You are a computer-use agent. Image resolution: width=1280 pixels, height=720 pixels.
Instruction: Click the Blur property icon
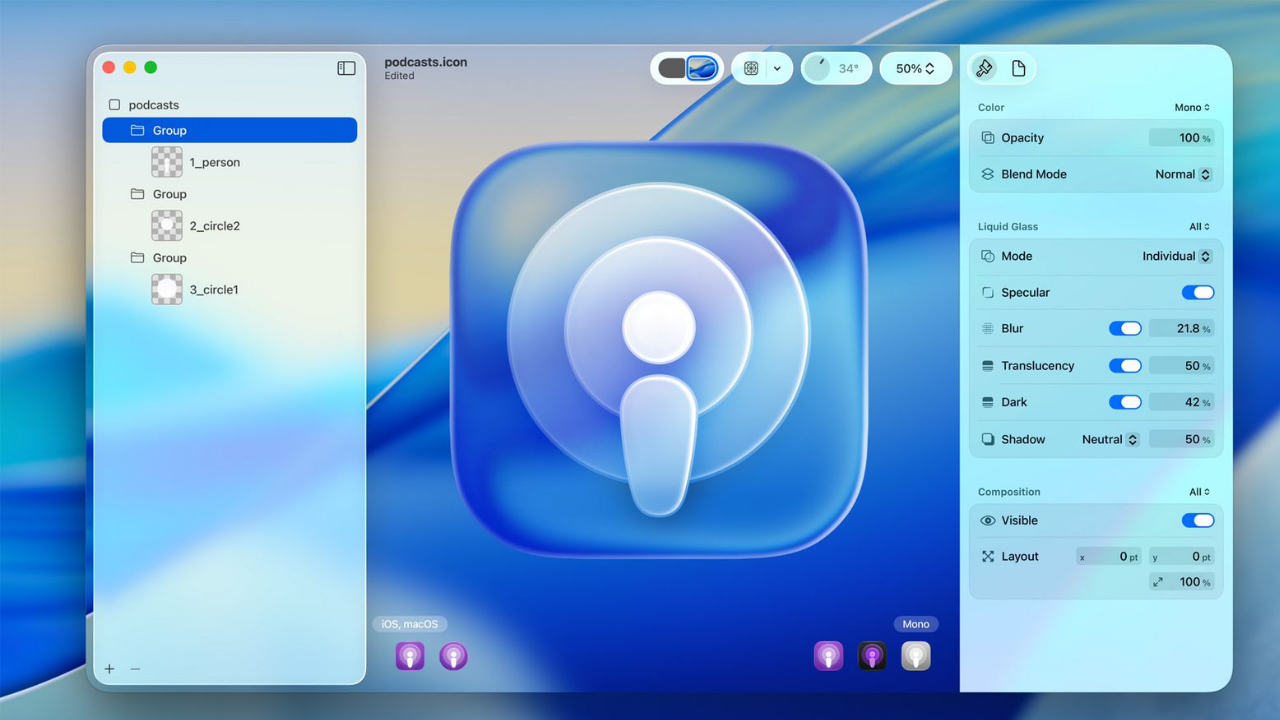[x=988, y=328]
